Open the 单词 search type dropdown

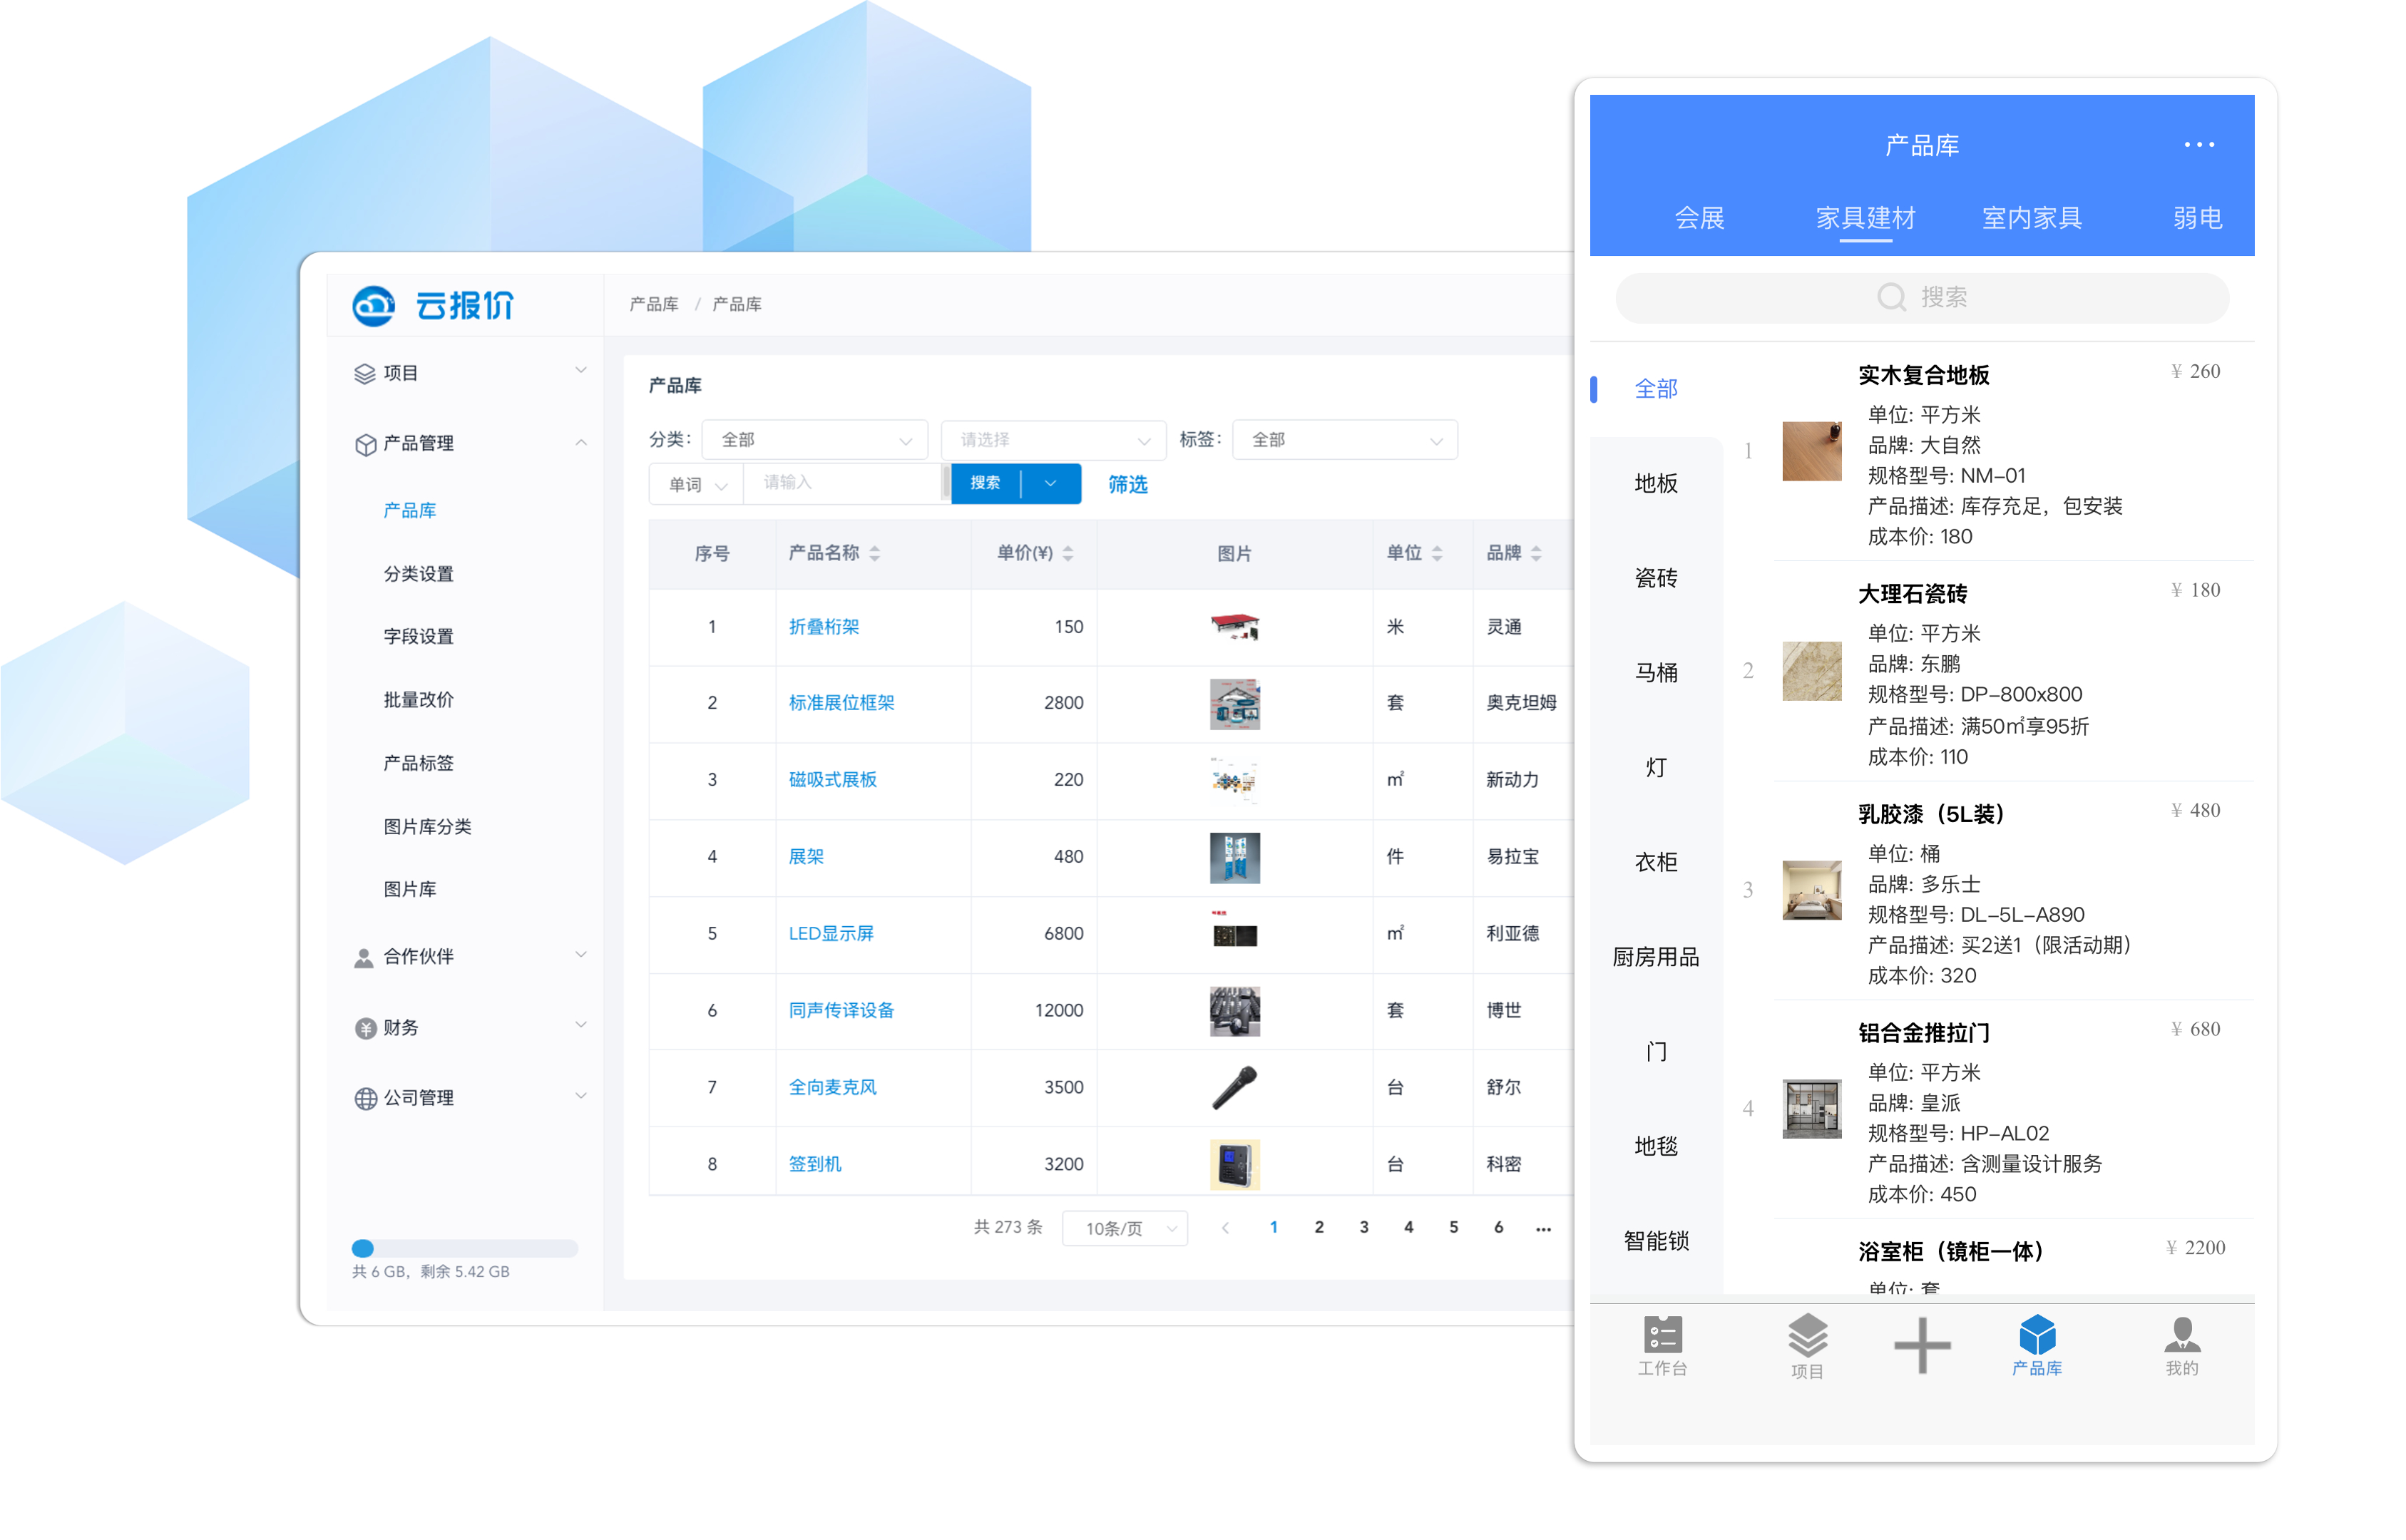point(696,484)
